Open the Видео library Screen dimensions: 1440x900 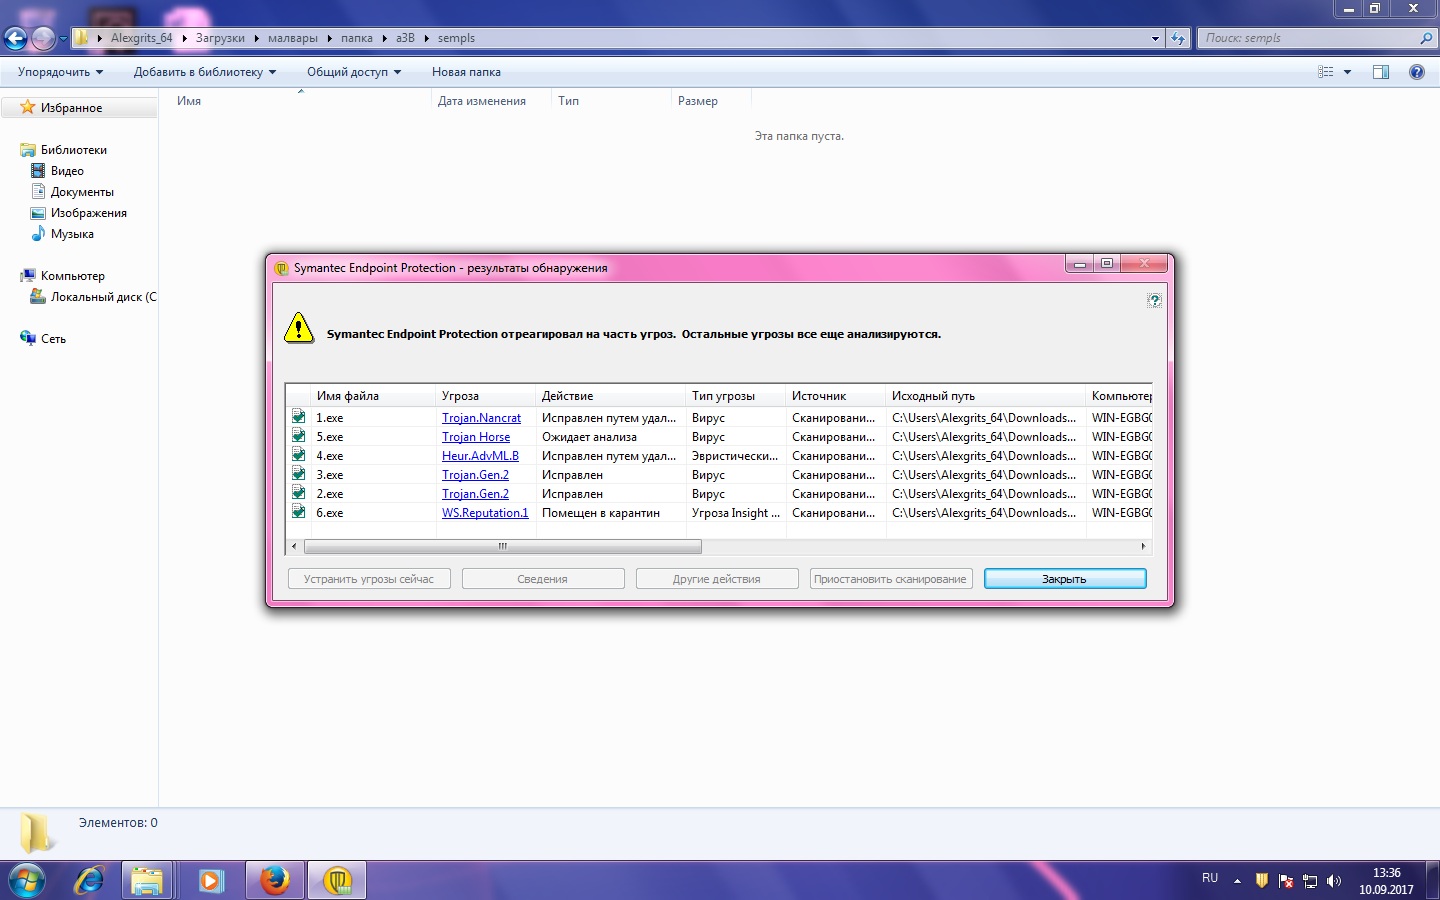click(x=67, y=171)
